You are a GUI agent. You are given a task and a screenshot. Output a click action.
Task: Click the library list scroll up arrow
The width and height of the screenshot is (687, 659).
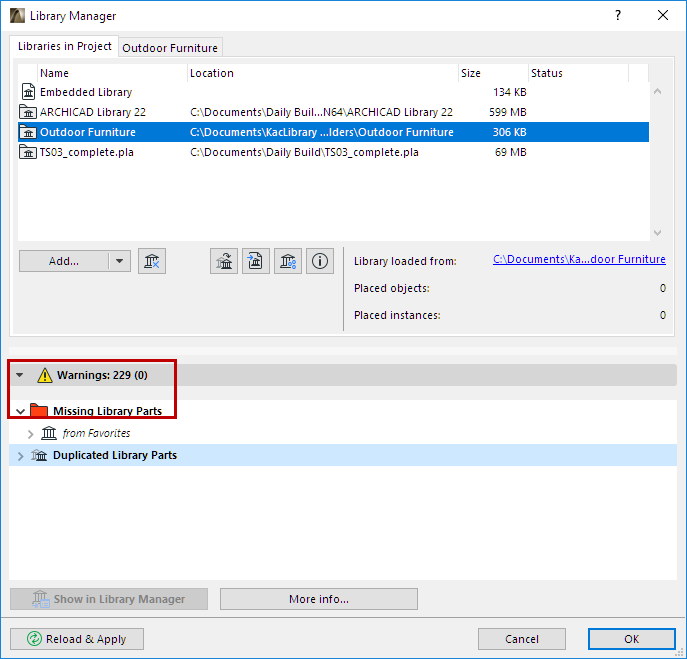point(657,92)
